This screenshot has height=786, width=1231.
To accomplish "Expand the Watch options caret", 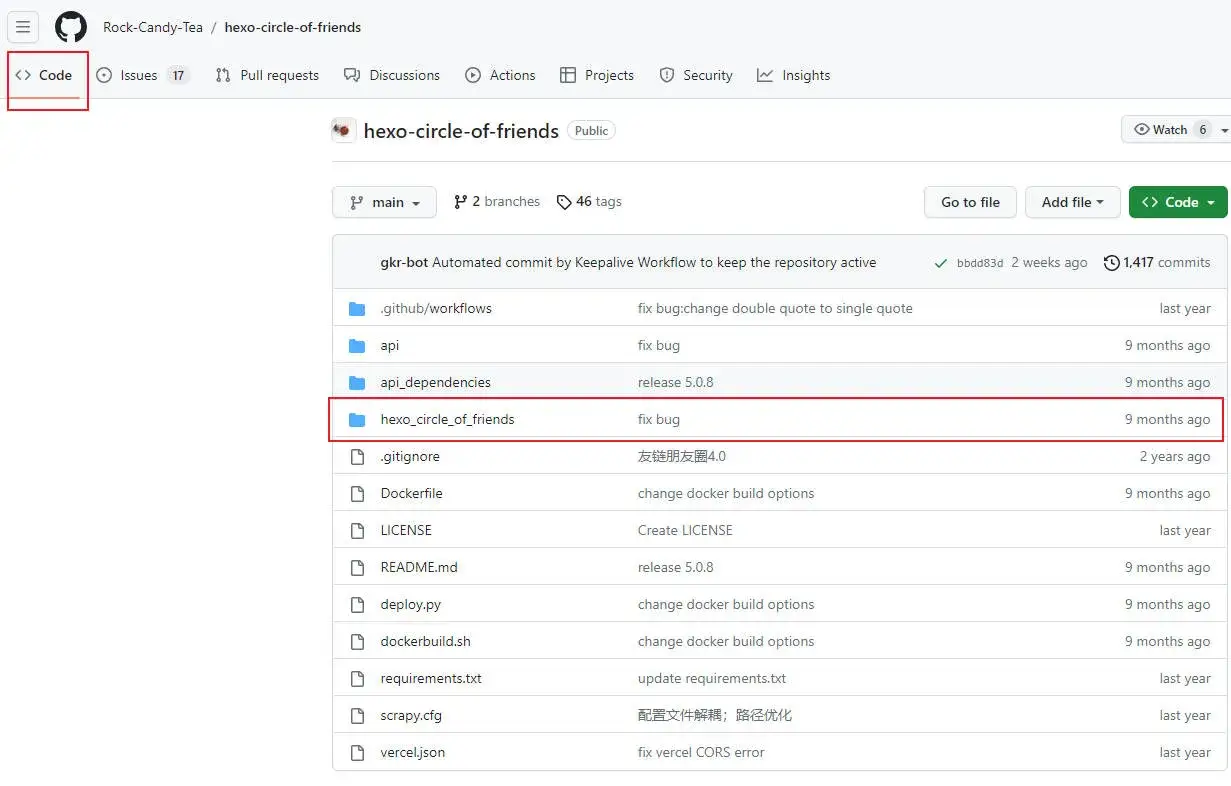I will coord(1224,130).
